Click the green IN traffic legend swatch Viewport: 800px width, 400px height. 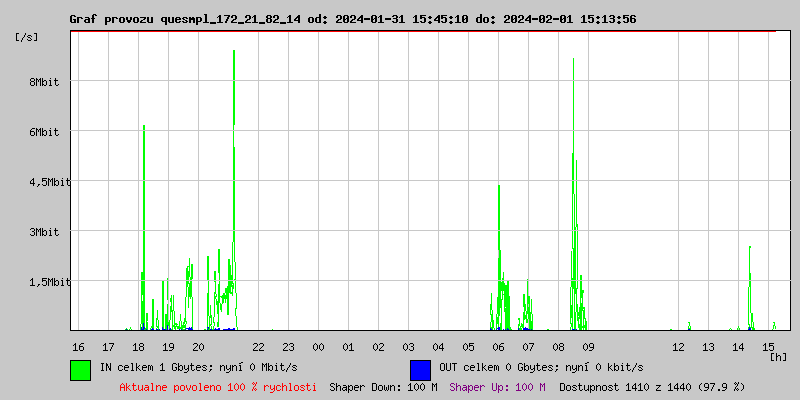tap(80, 369)
